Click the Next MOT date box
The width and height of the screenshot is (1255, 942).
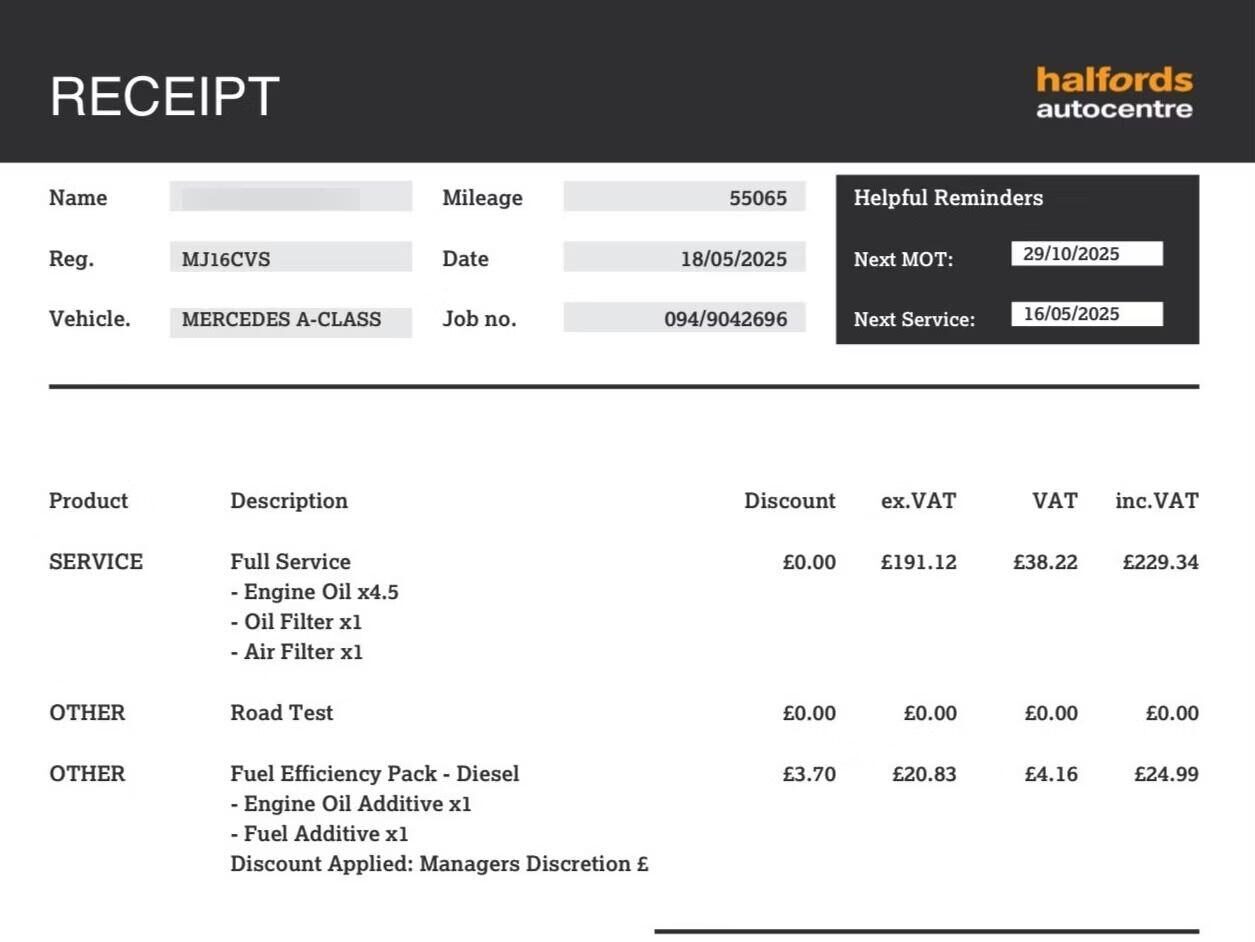(x=1086, y=254)
